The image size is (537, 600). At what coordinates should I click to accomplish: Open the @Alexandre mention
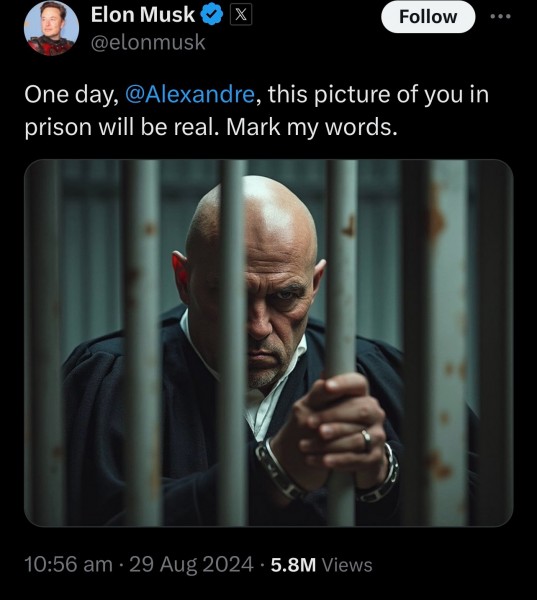tap(190, 95)
